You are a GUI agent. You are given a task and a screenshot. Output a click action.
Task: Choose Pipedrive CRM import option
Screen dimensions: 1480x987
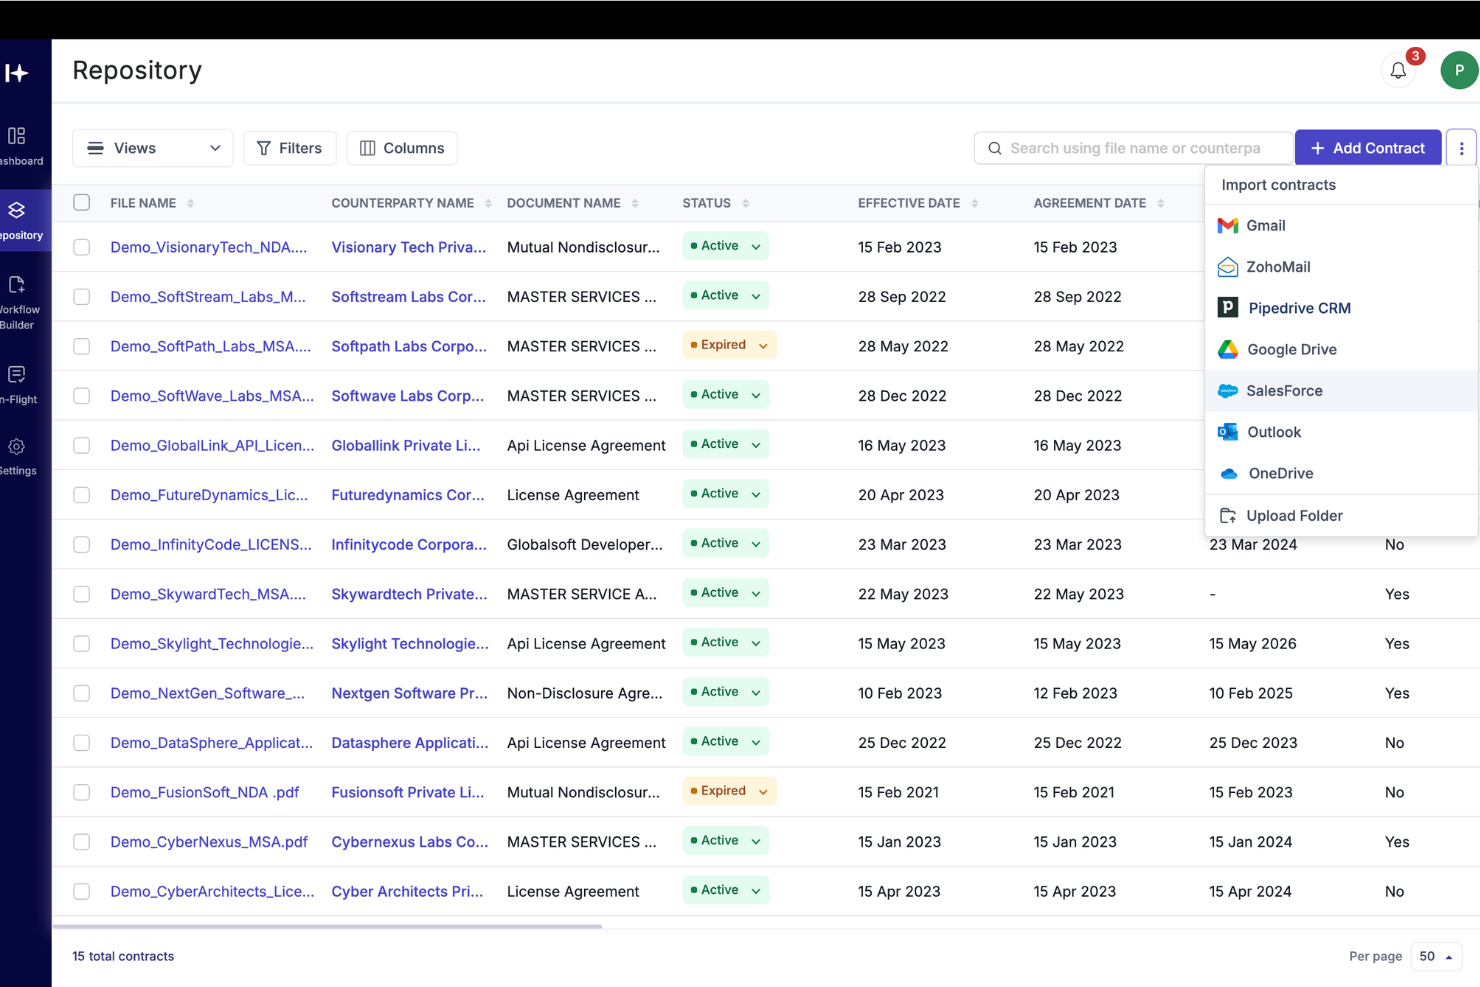tap(1341, 308)
